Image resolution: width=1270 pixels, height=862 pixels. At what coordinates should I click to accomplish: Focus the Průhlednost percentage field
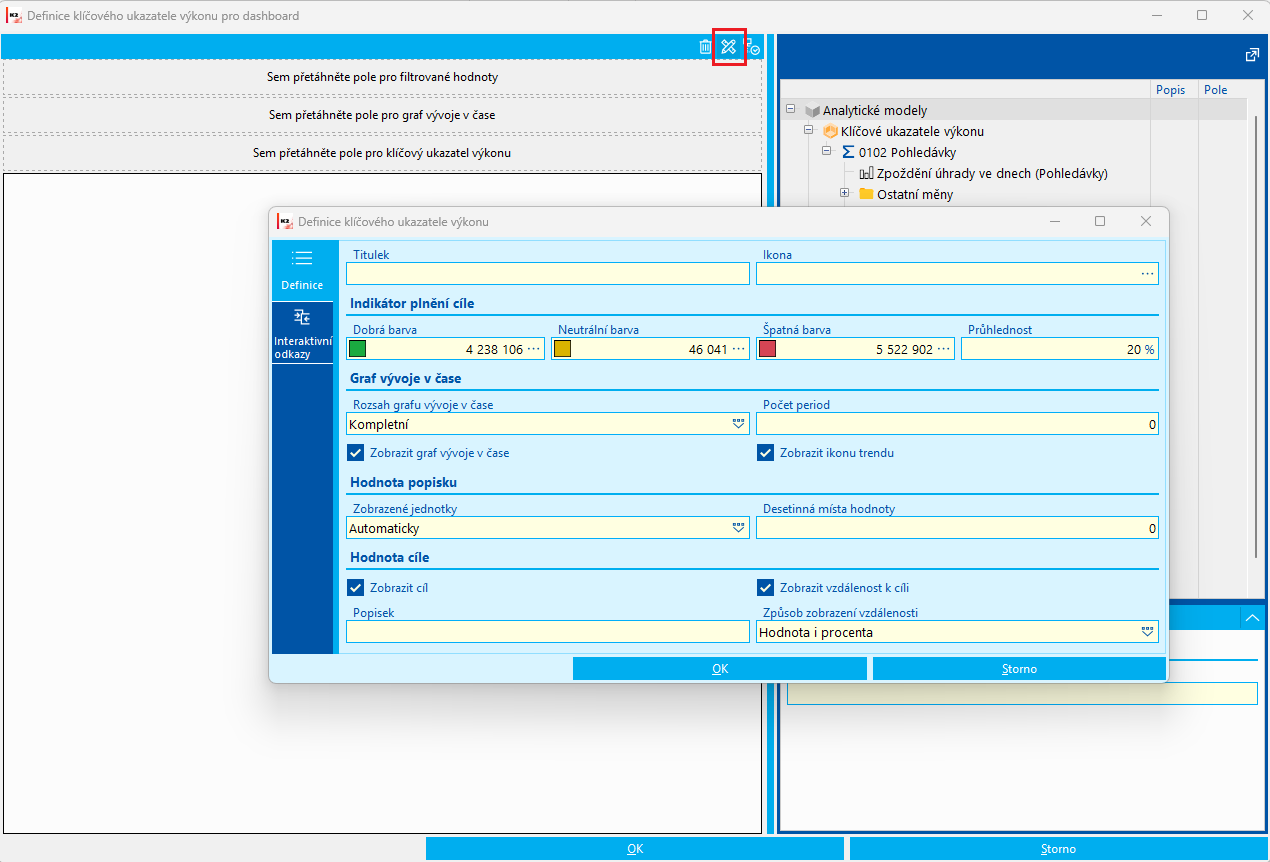point(1060,349)
